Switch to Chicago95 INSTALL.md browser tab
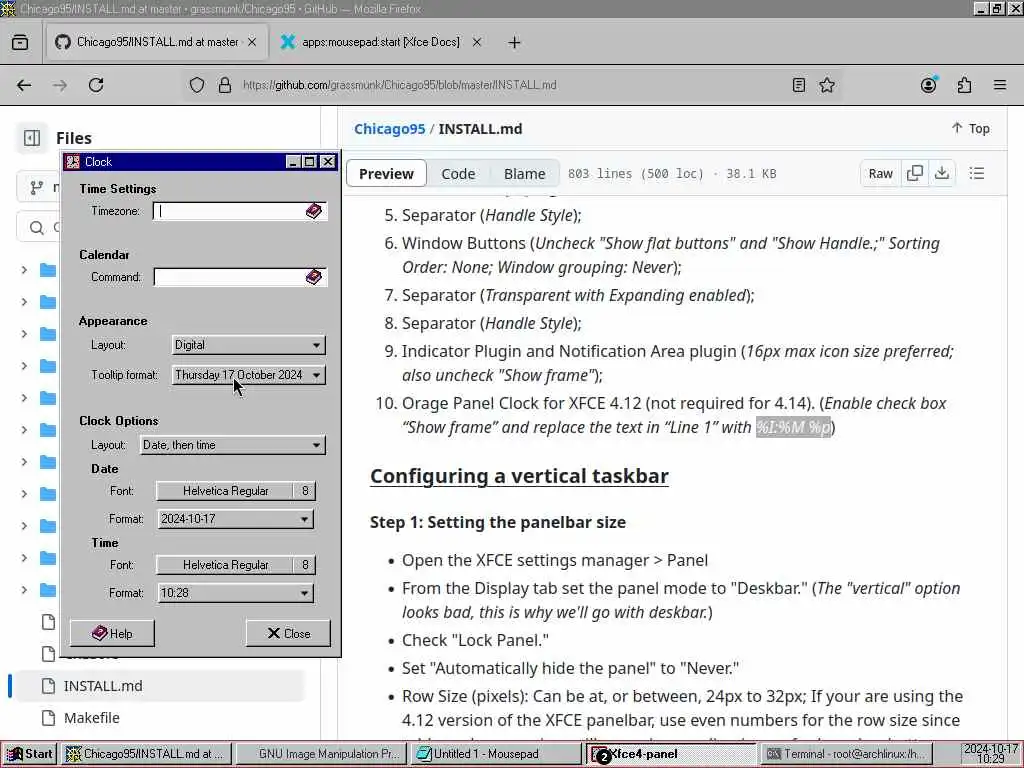 (x=155, y=42)
